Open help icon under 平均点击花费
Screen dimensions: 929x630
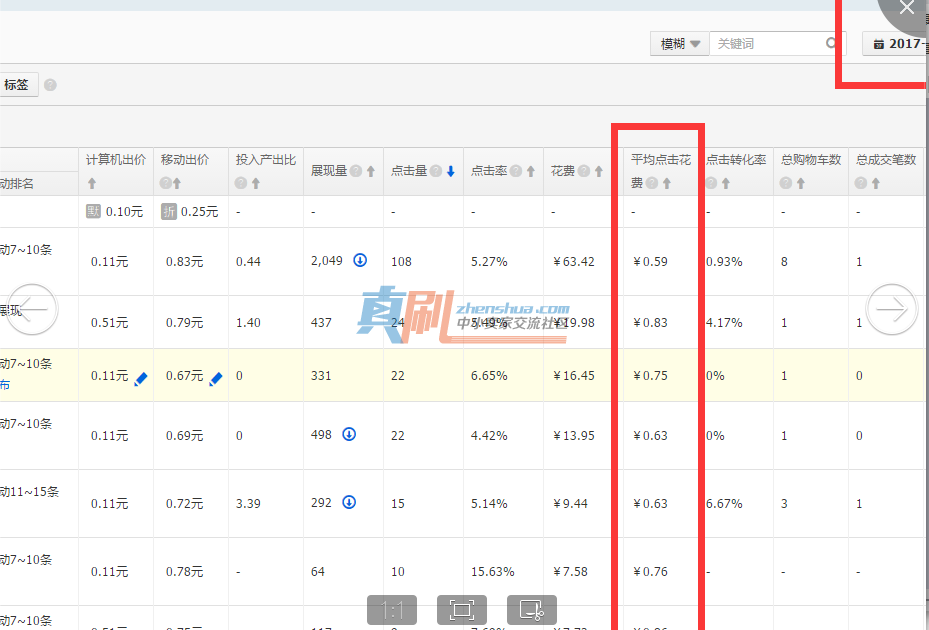(x=652, y=184)
